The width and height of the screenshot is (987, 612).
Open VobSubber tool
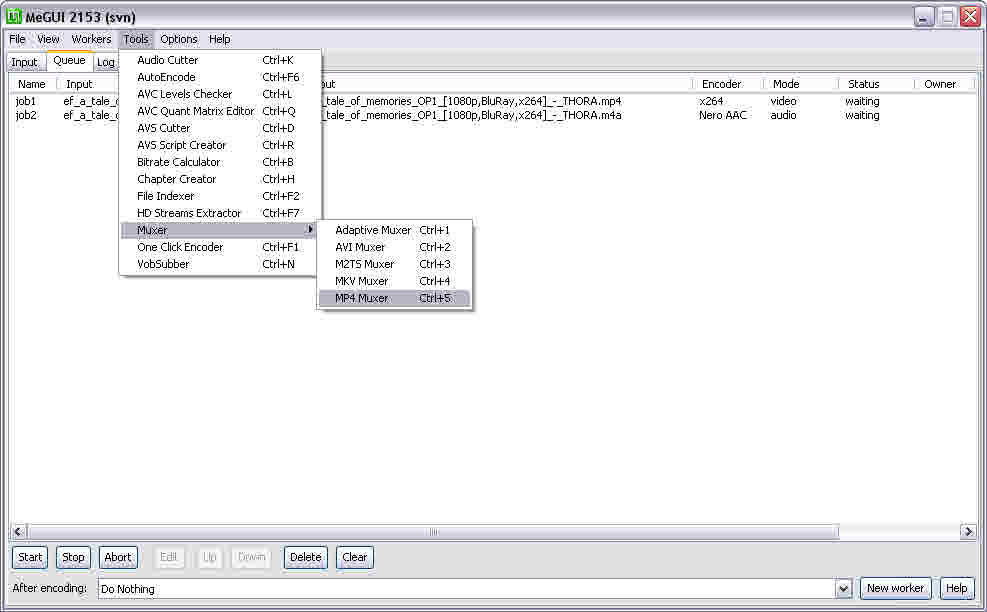219,264
